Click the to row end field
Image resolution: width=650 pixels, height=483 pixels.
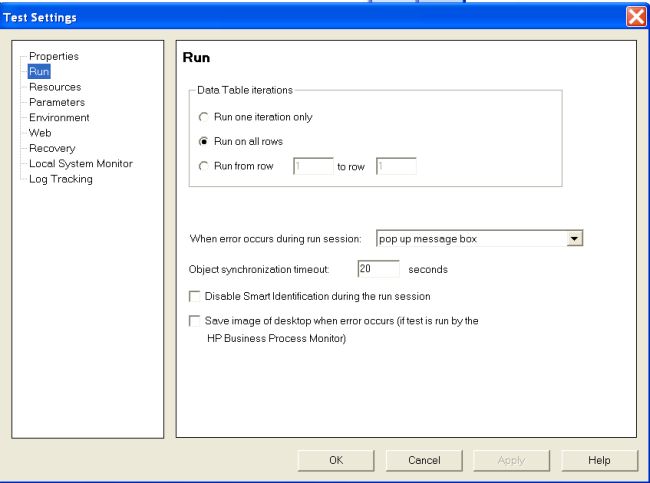[x=396, y=166]
